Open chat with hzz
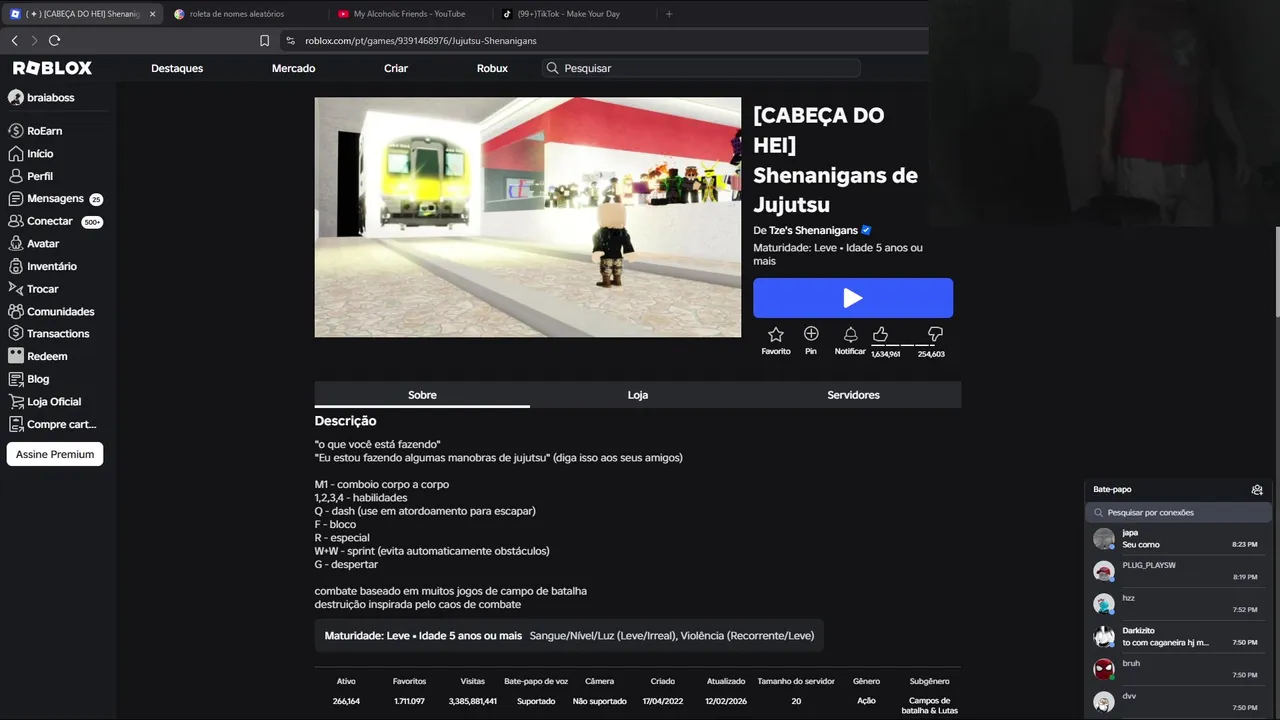This screenshot has height=720, width=1280. pyautogui.click(x=1179, y=604)
